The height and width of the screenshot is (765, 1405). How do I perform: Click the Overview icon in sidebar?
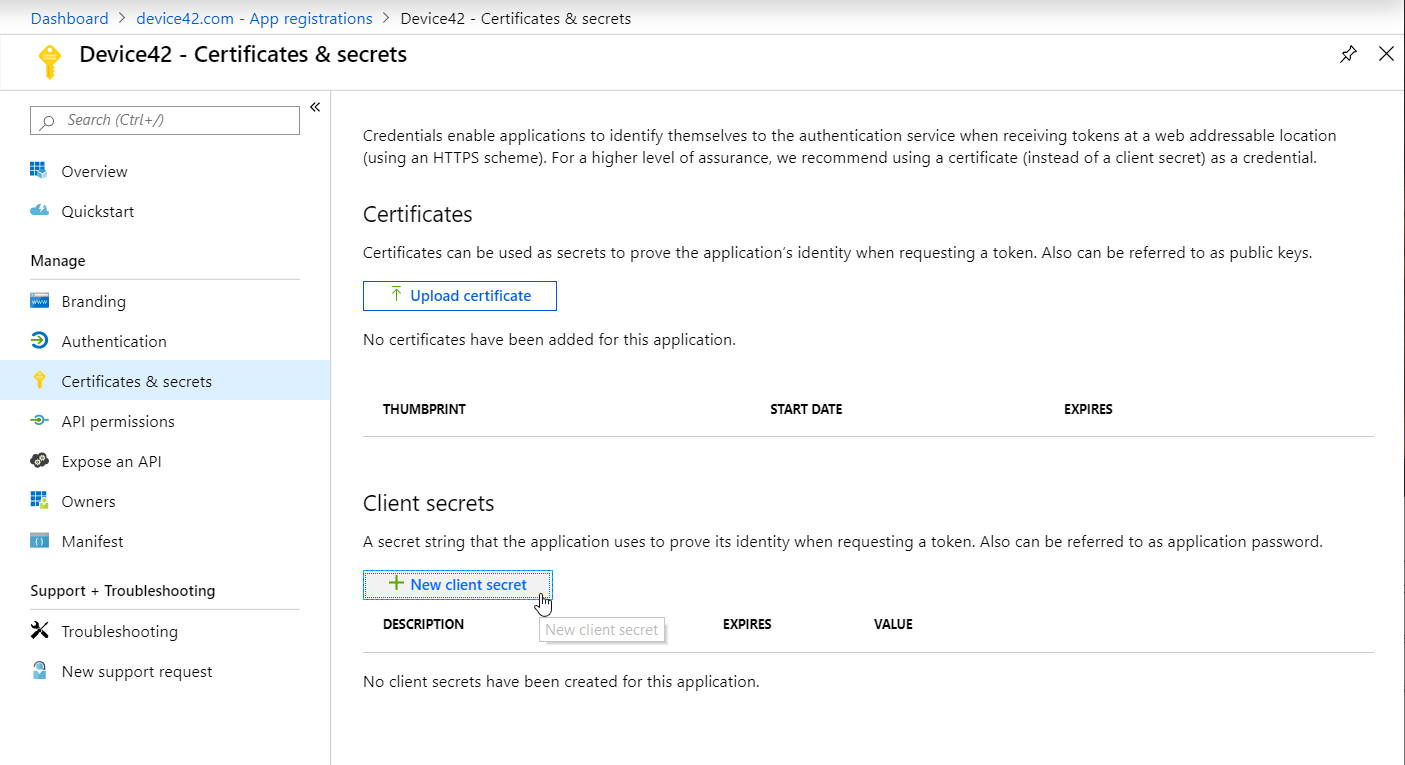pyautogui.click(x=39, y=171)
